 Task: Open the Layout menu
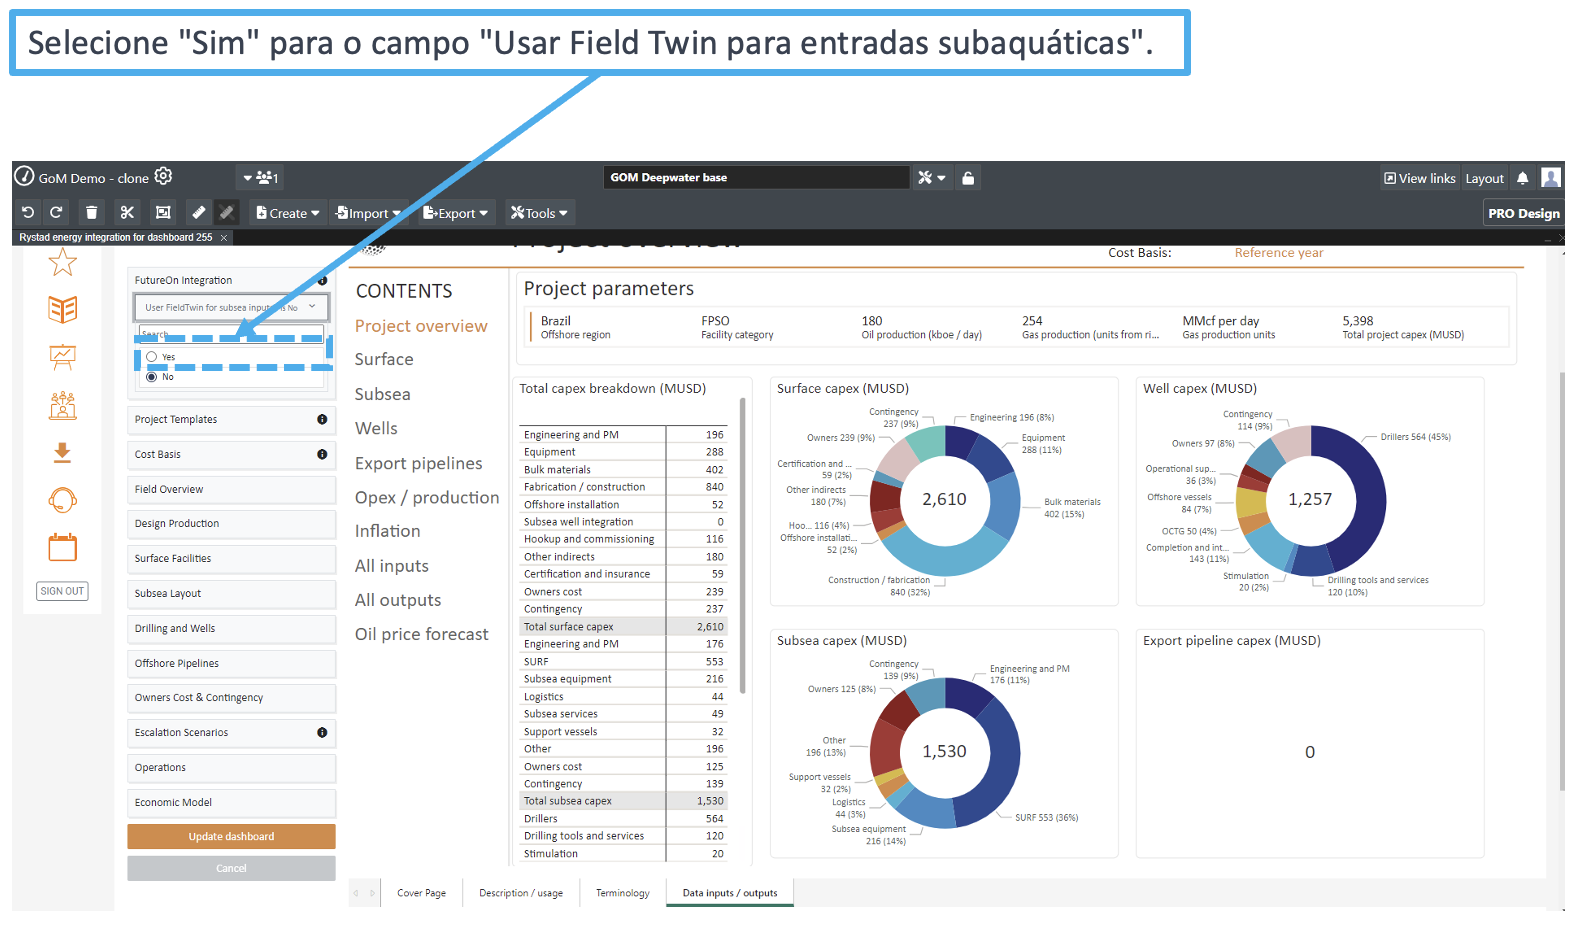(1484, 179)
